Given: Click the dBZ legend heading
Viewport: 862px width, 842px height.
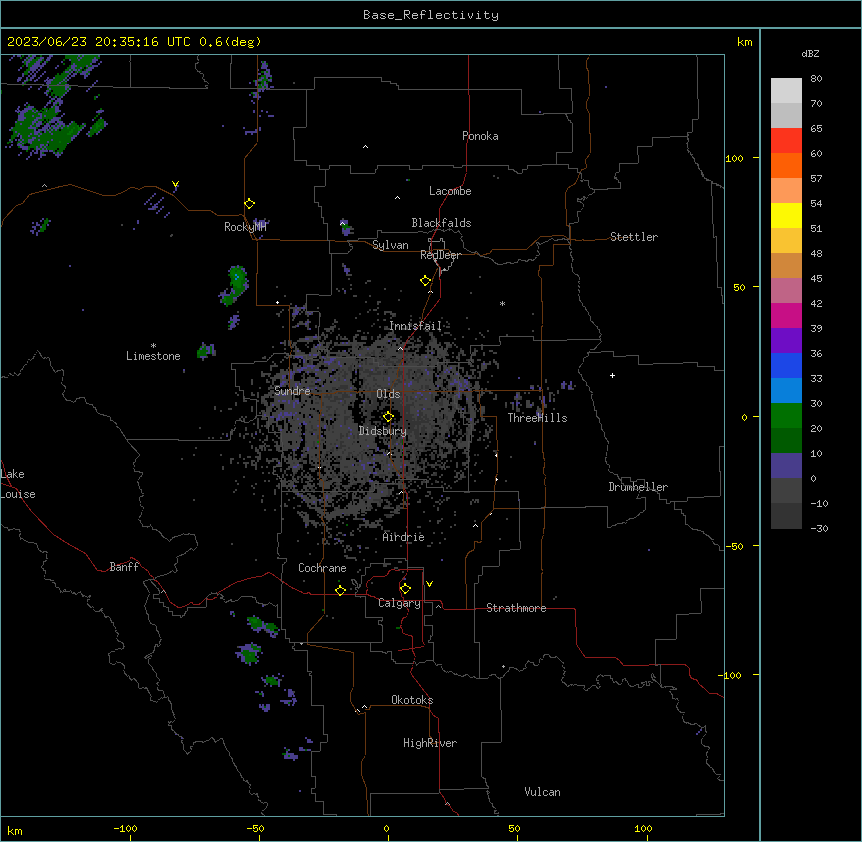Looking at the screenshot, I should (x=810, y=53).
